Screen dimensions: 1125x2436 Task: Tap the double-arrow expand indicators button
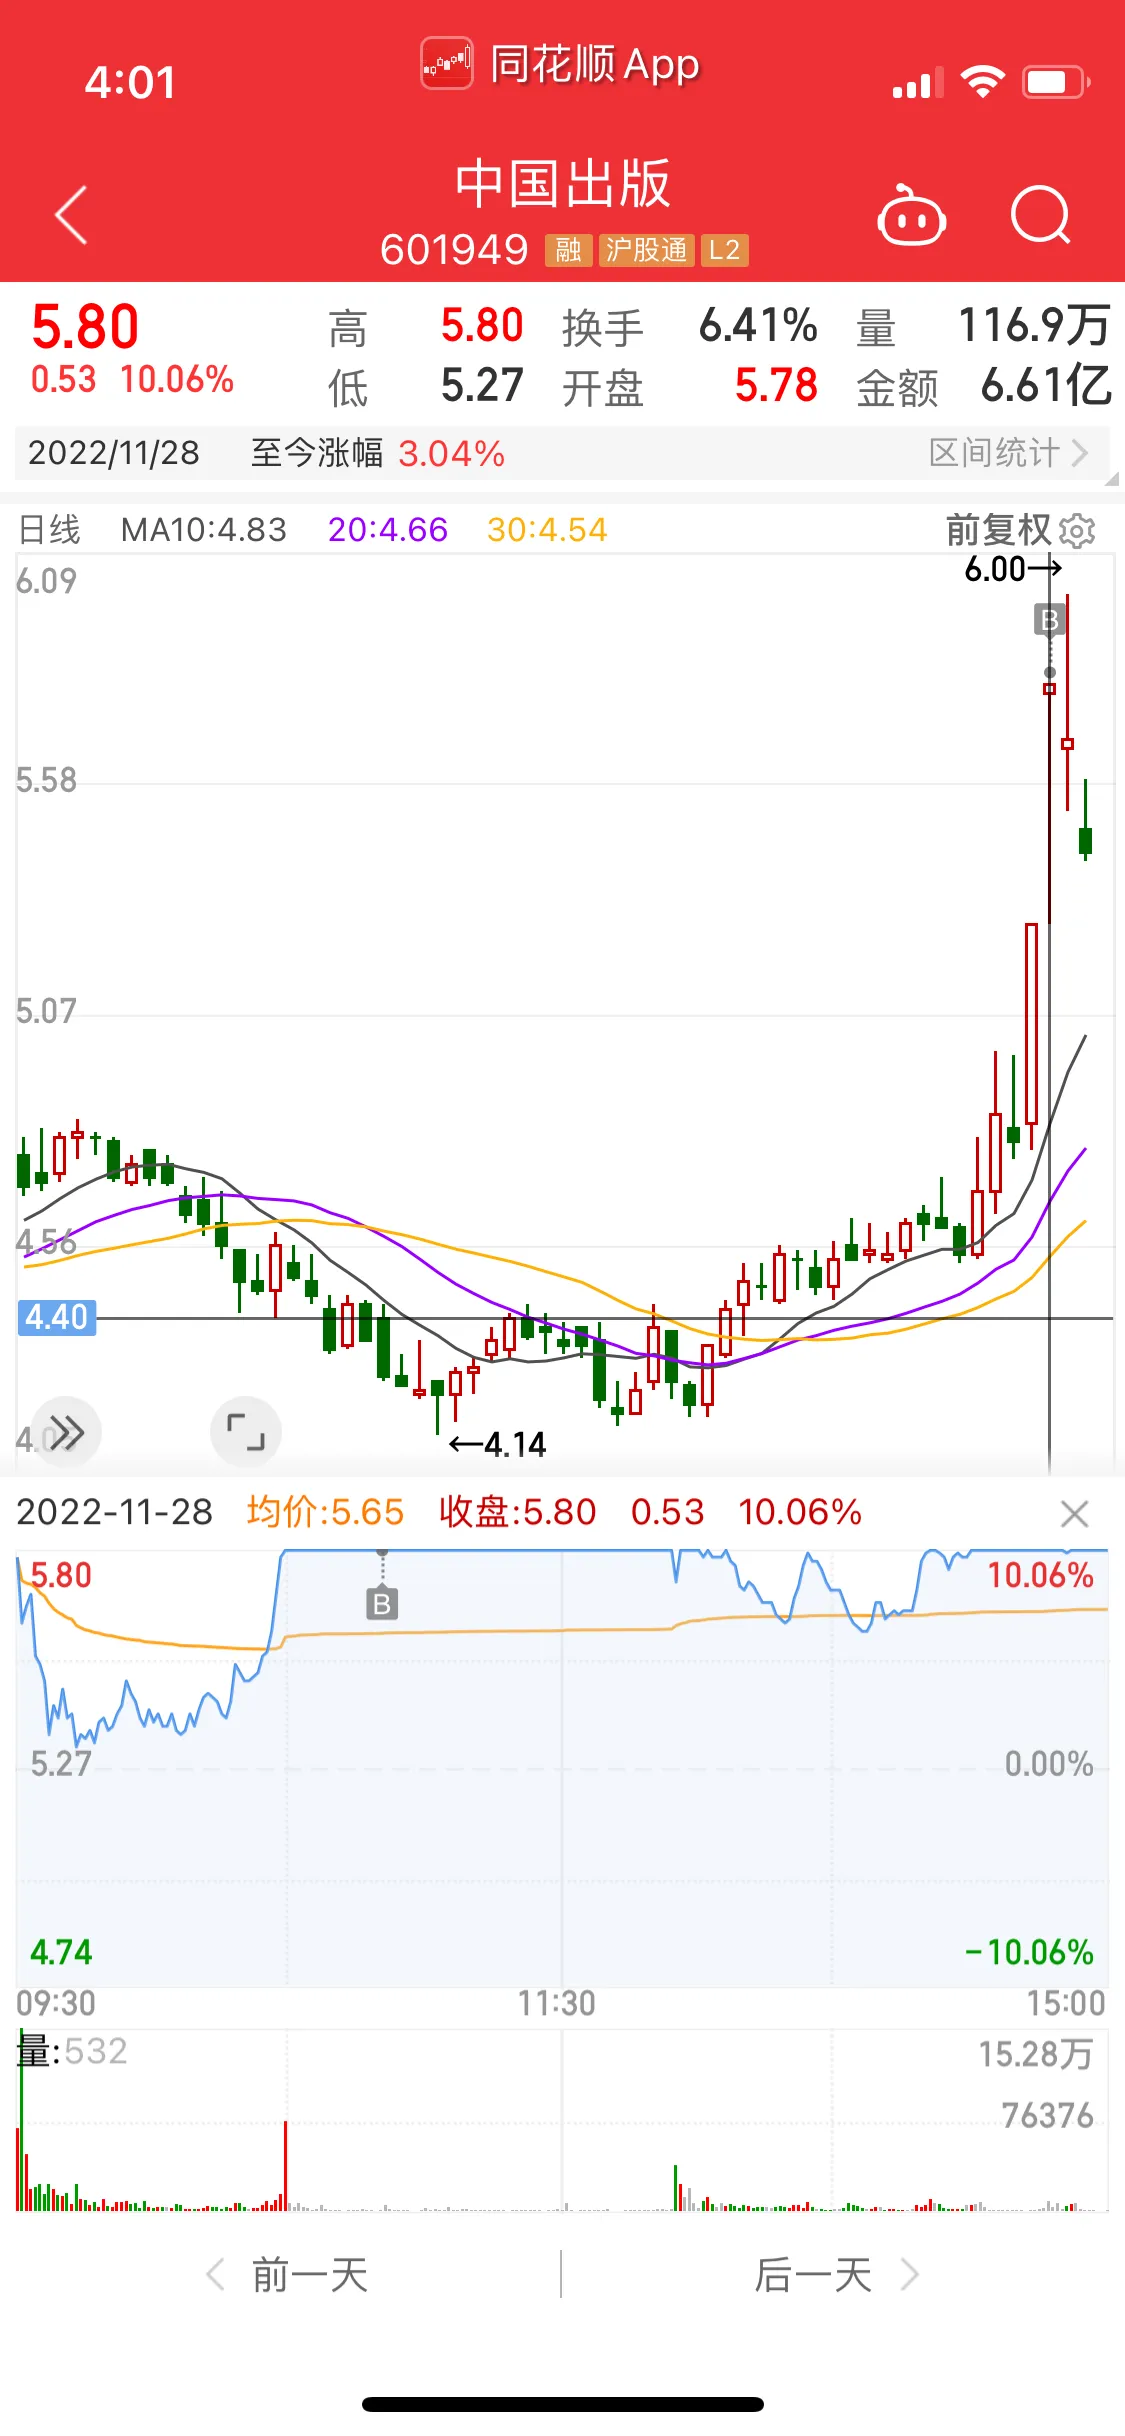[66, 1432]
